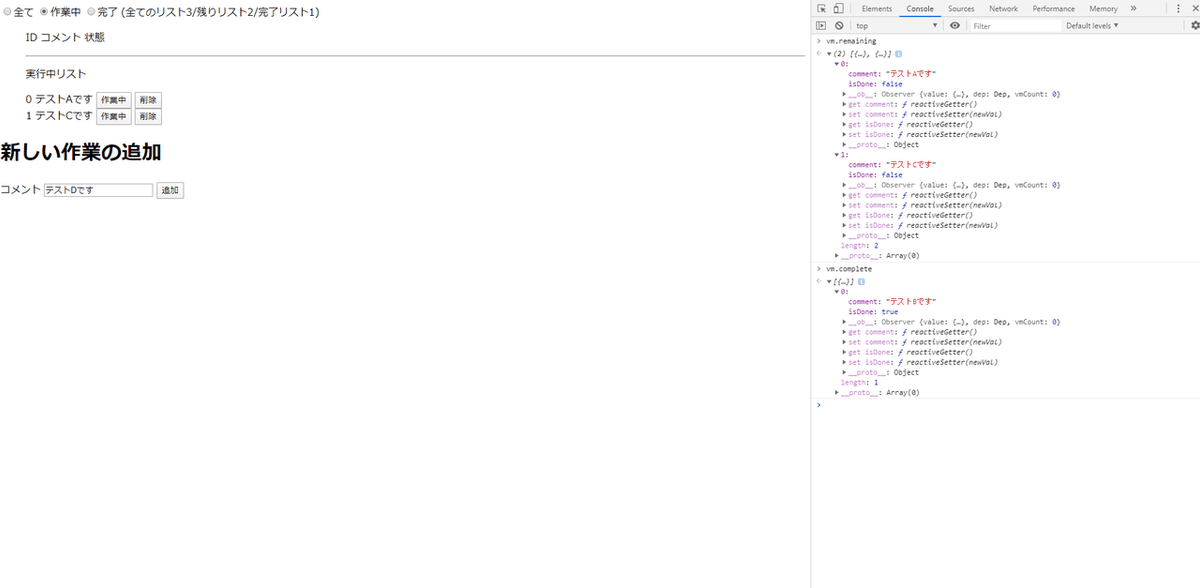Click the vm.complete command text
Screen dimensions: 1200x588
[x=848, y=269]
